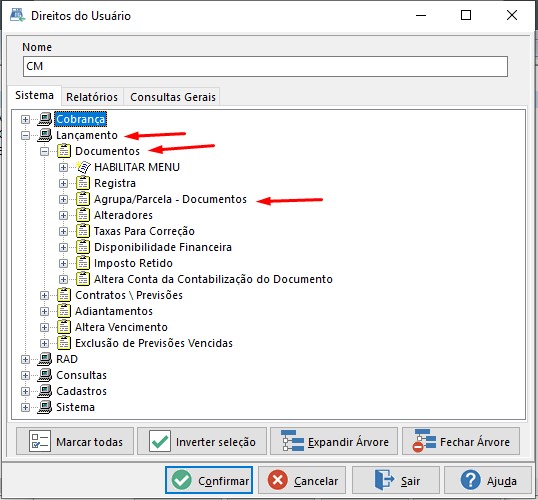The height and width of the screenshot is (500, 538).
Task: Expand Altera Conta da Contabilização do Documento
Action: 63,280
